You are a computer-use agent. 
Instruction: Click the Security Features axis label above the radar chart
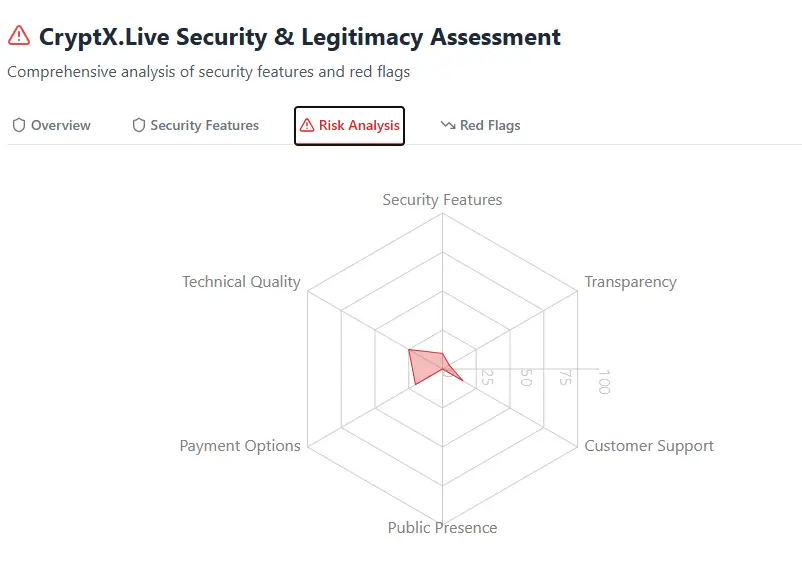[442, 200]
